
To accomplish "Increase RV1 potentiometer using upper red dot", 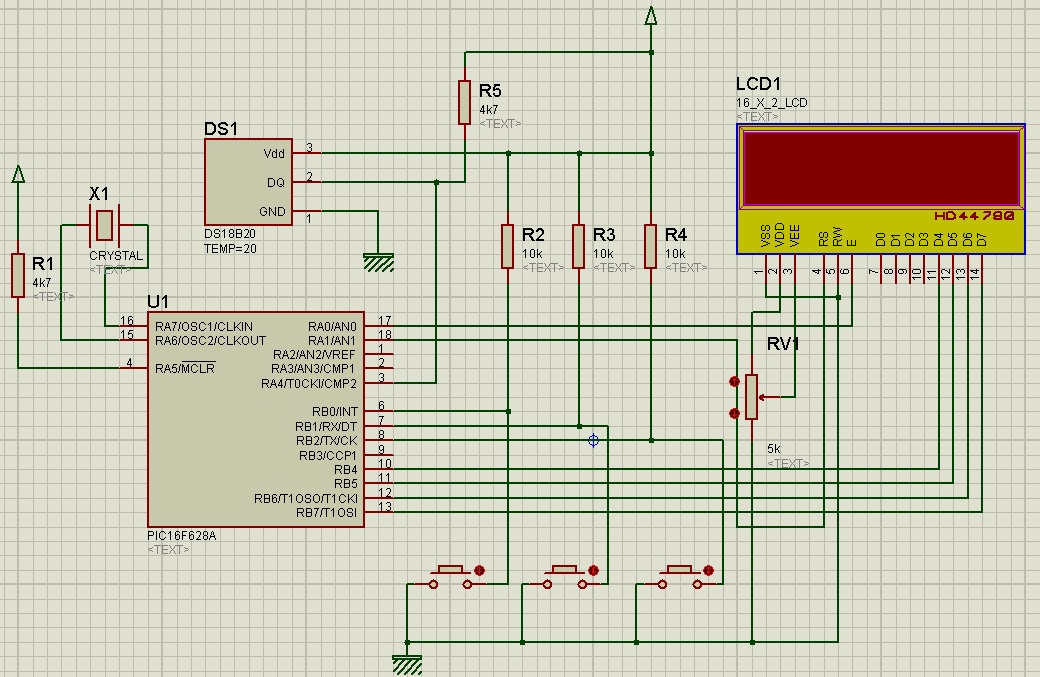I will (x=736, y=381).
